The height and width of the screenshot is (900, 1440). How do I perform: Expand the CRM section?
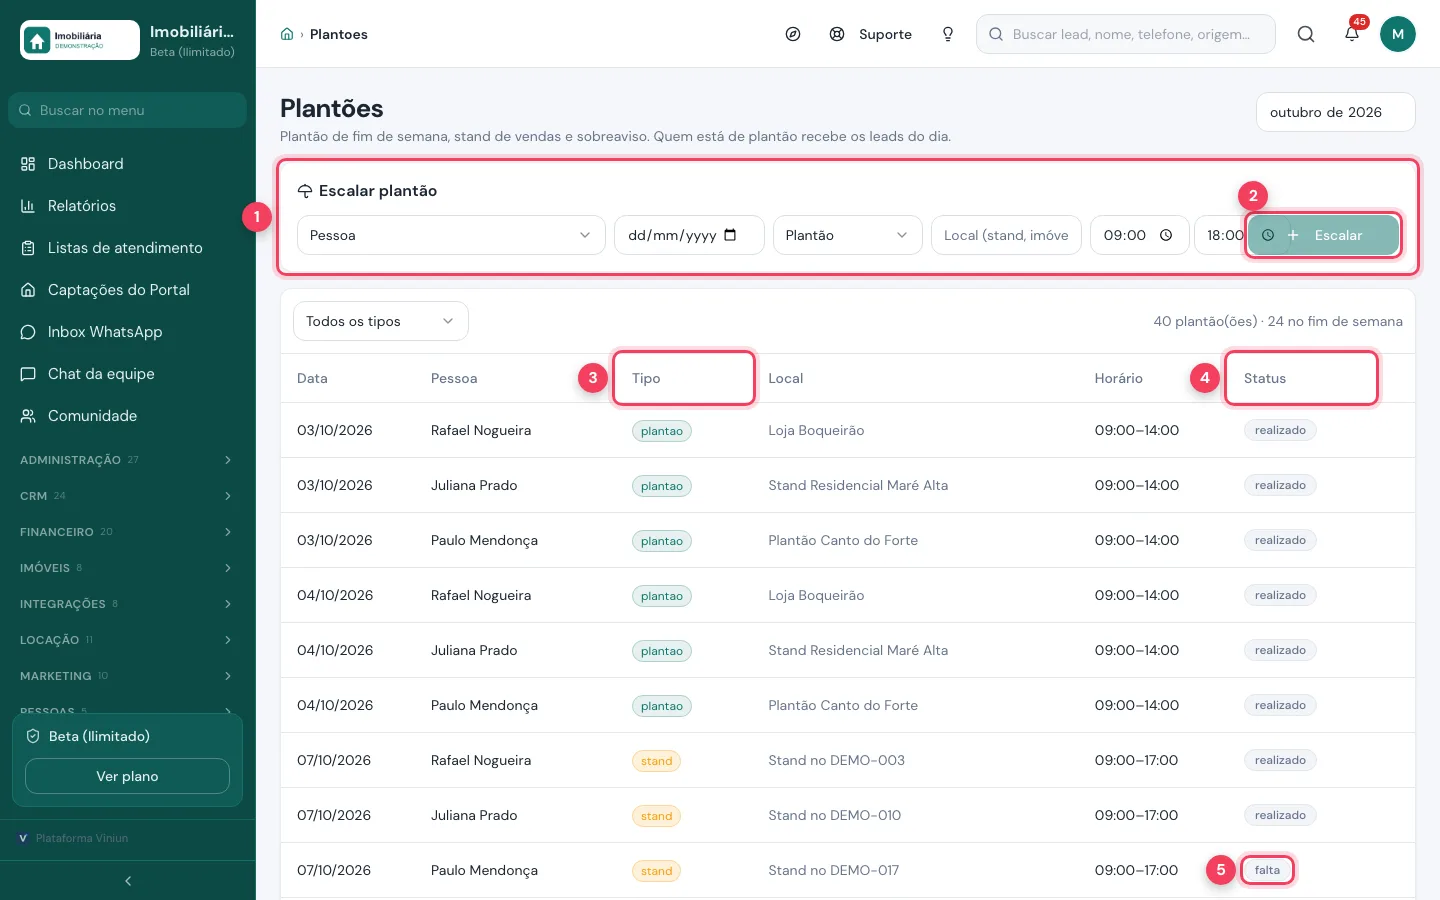click(128, 496)
